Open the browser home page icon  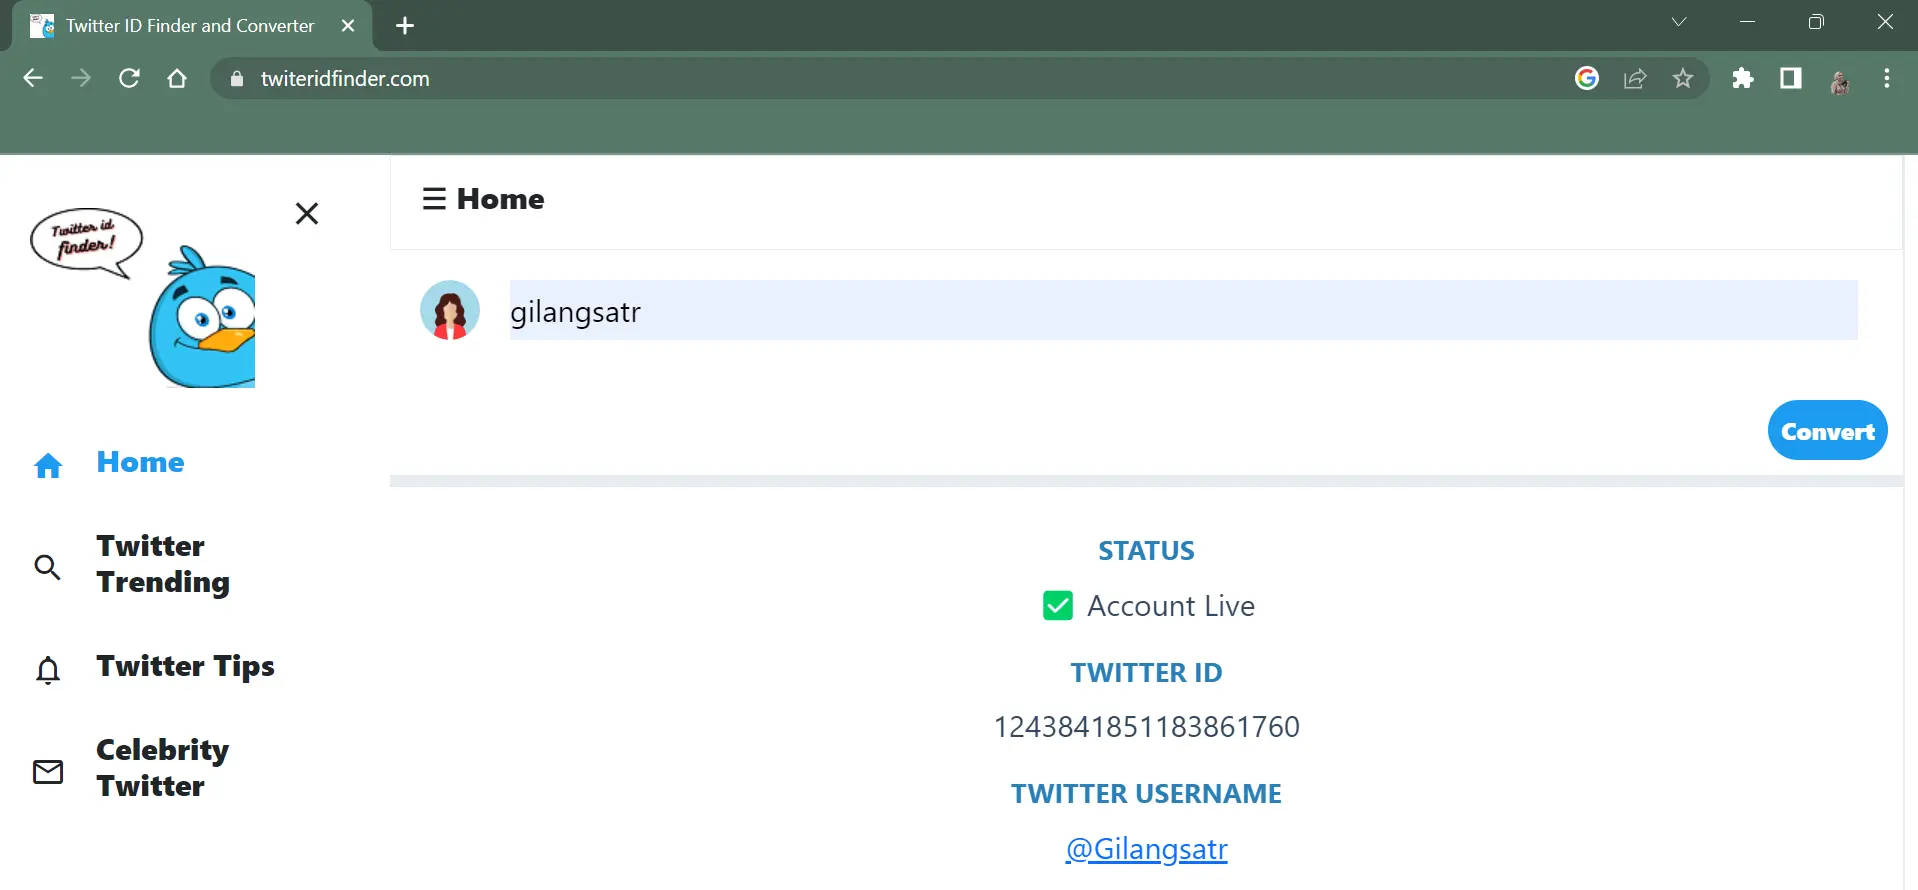click(177, 78)
